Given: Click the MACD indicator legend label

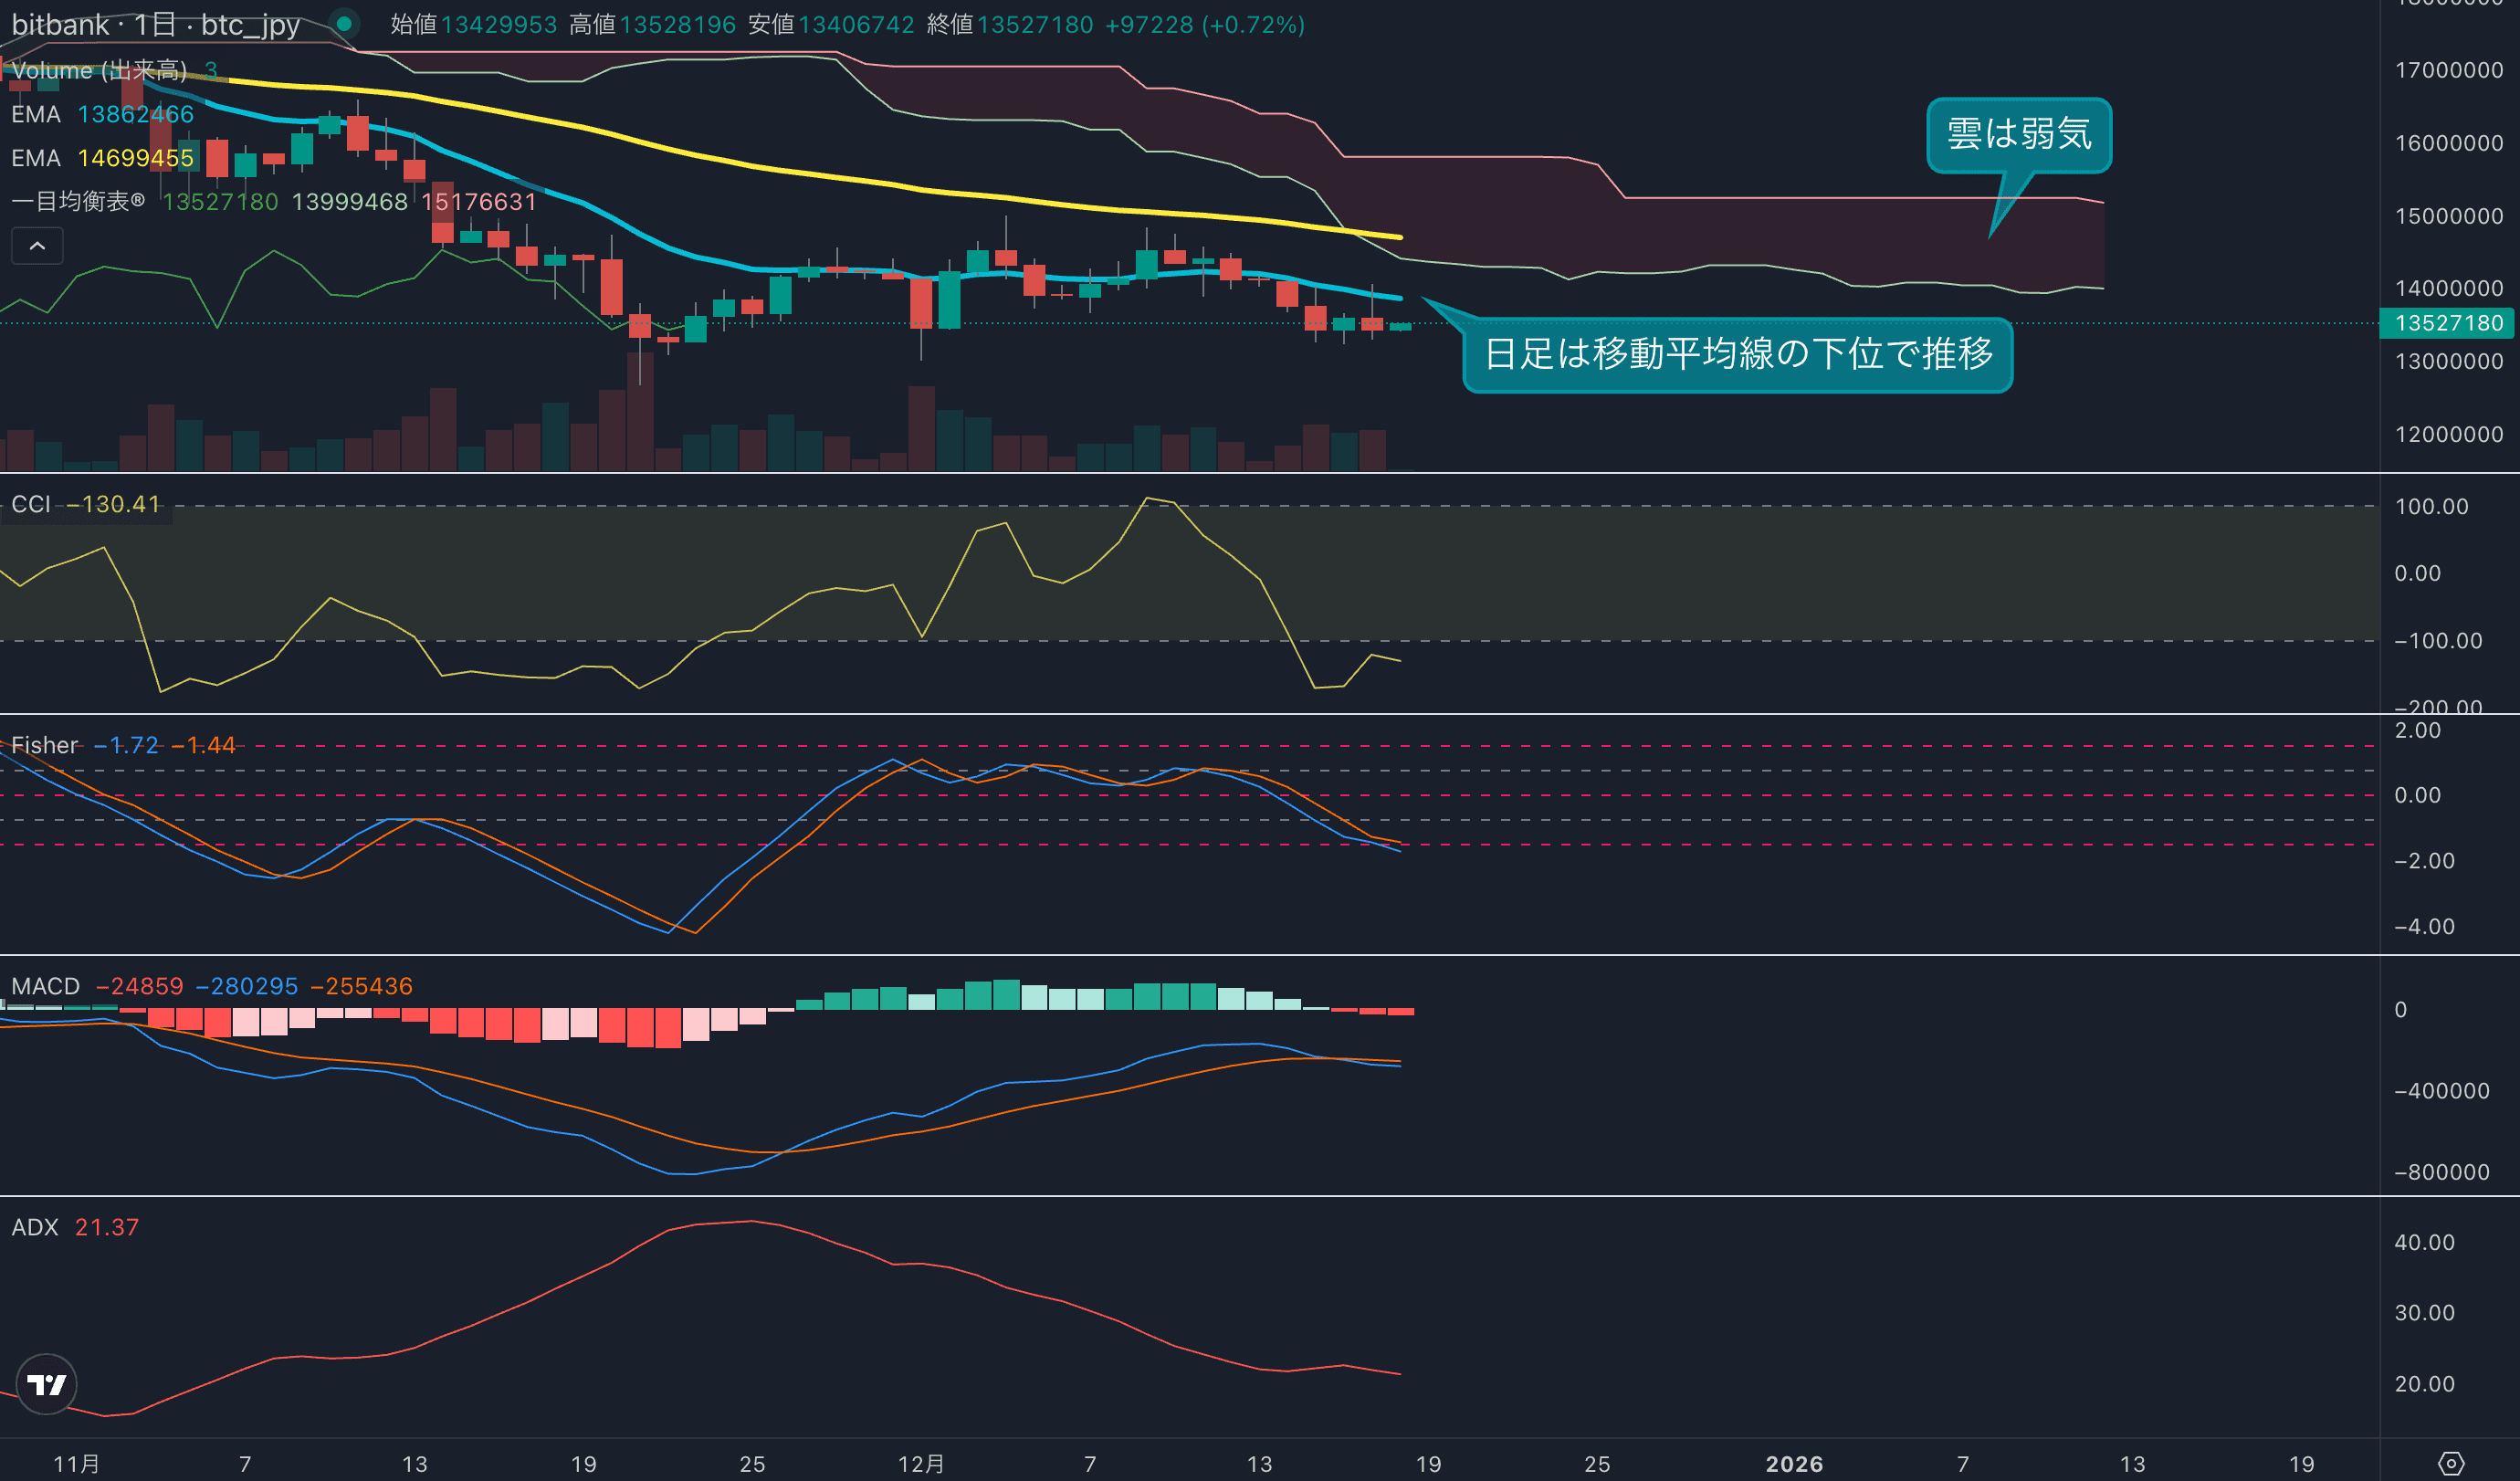Looking at the screenshot, I should pos(46,986).
